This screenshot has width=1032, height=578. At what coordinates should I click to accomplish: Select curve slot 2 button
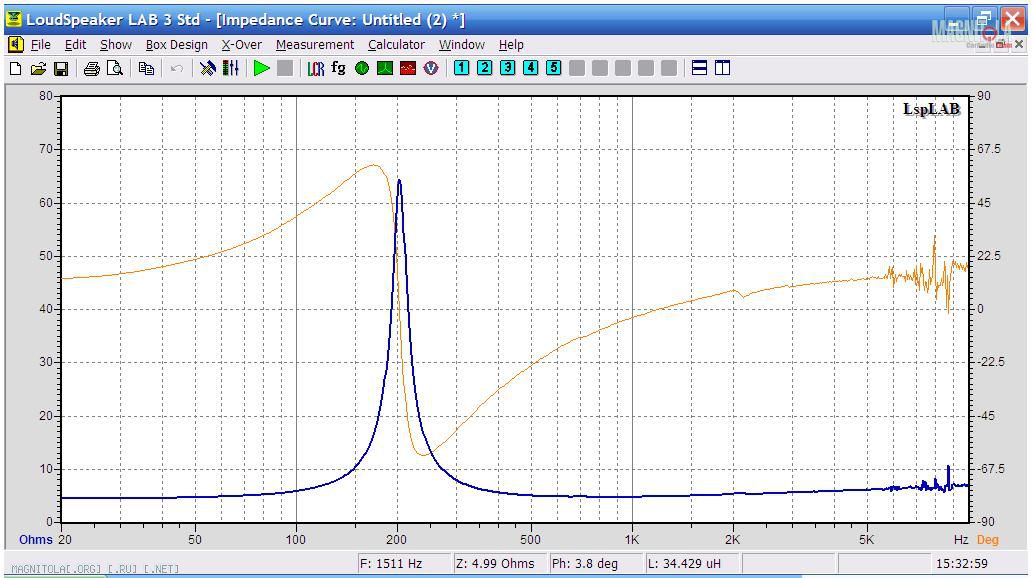tap(485, 68)
